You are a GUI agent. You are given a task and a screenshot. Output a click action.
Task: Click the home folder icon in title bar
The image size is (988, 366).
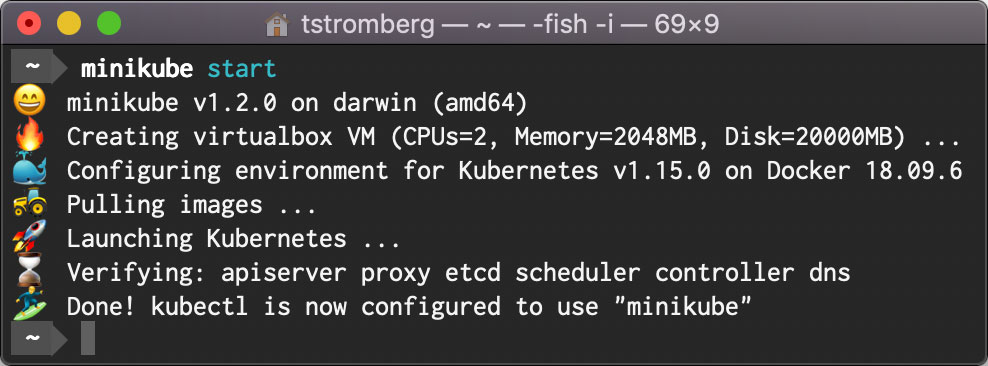pos(277,24)
